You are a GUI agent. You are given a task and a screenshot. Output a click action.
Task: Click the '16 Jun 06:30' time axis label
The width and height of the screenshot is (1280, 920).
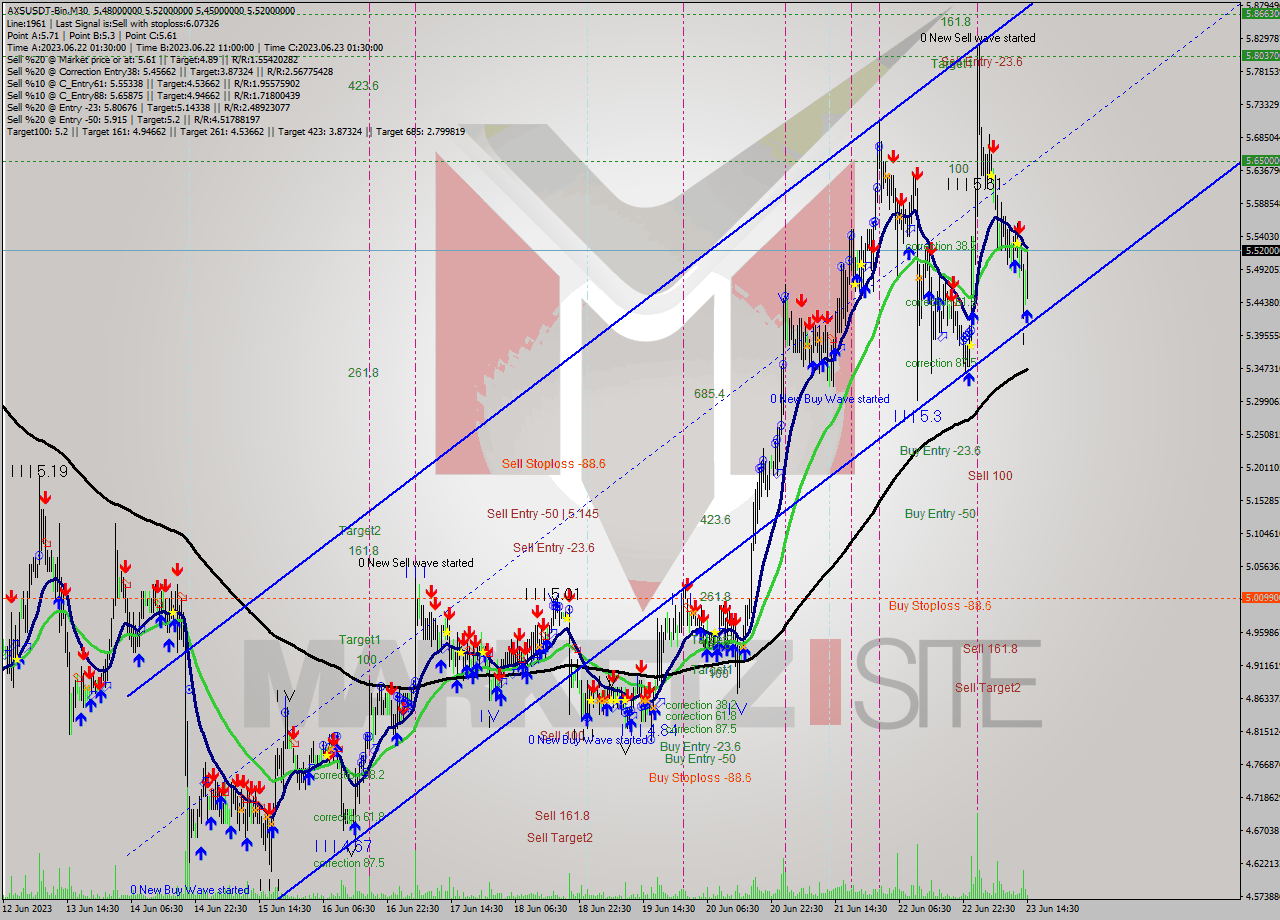tap(348, 909)
